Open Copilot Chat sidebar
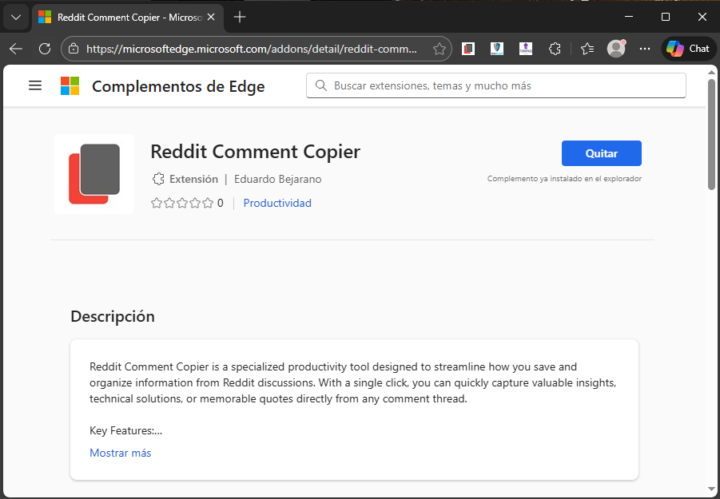The height and width of the screenshot is (499, 720). pyautogui.click(x=688, y=49)
